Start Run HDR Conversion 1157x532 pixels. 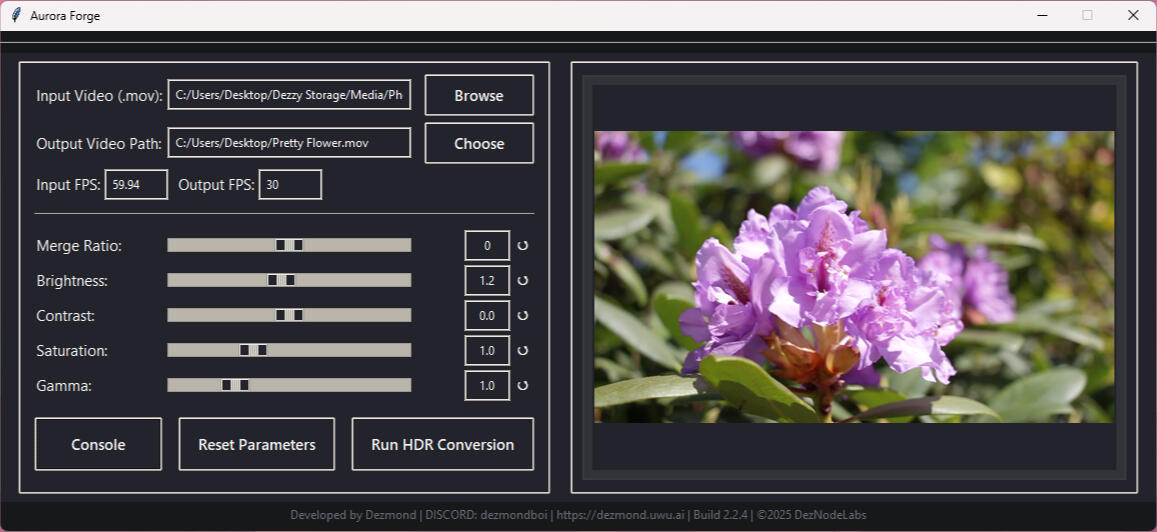(442, 444)
